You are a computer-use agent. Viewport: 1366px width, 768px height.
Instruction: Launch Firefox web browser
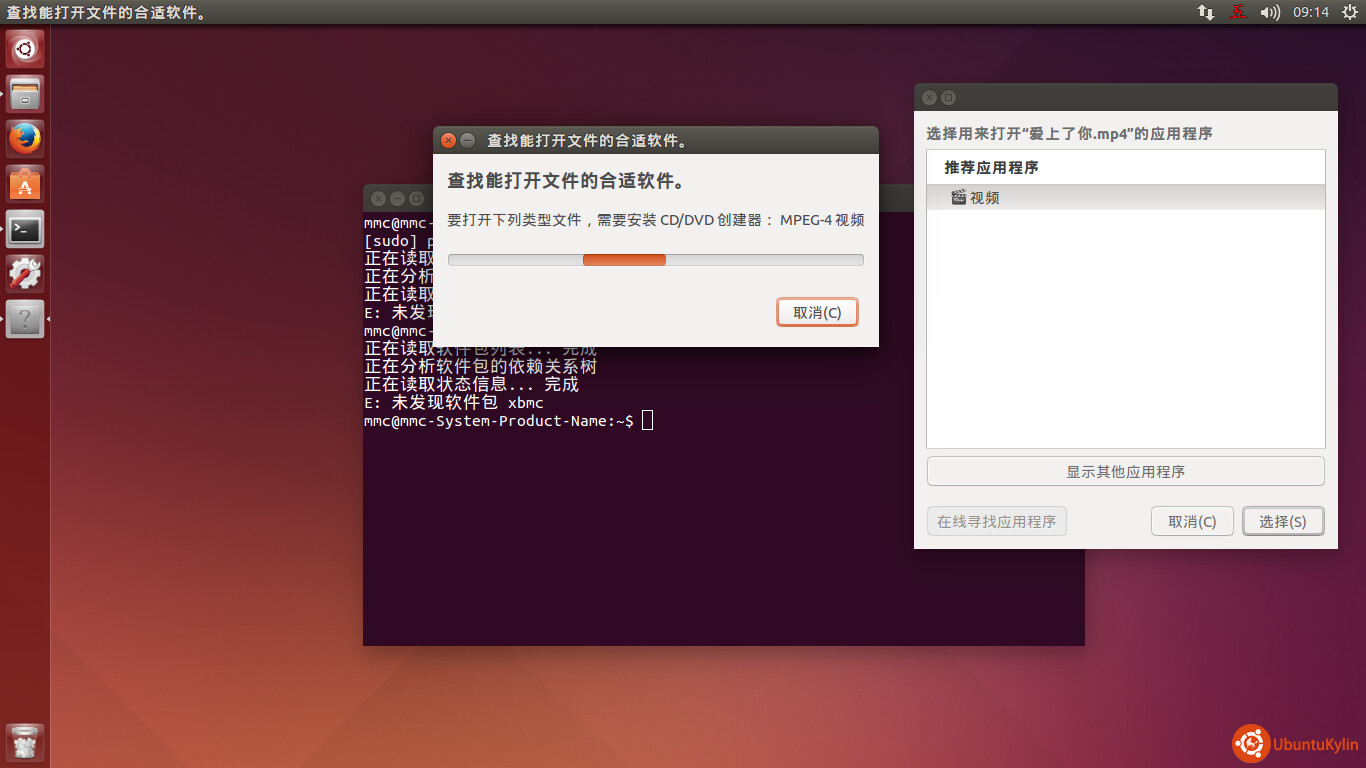[25, 139]
